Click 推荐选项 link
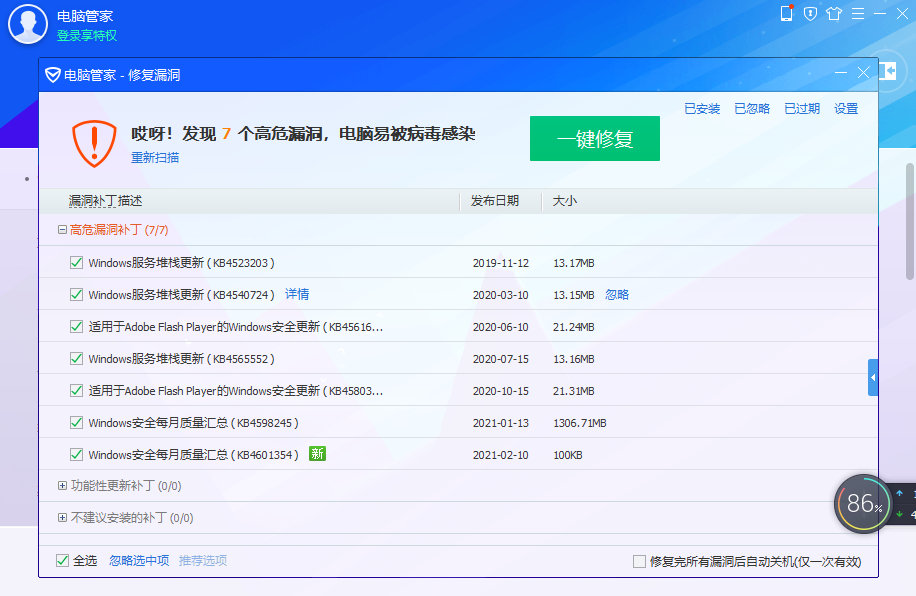The image size is (916, 596). point(203,560)
